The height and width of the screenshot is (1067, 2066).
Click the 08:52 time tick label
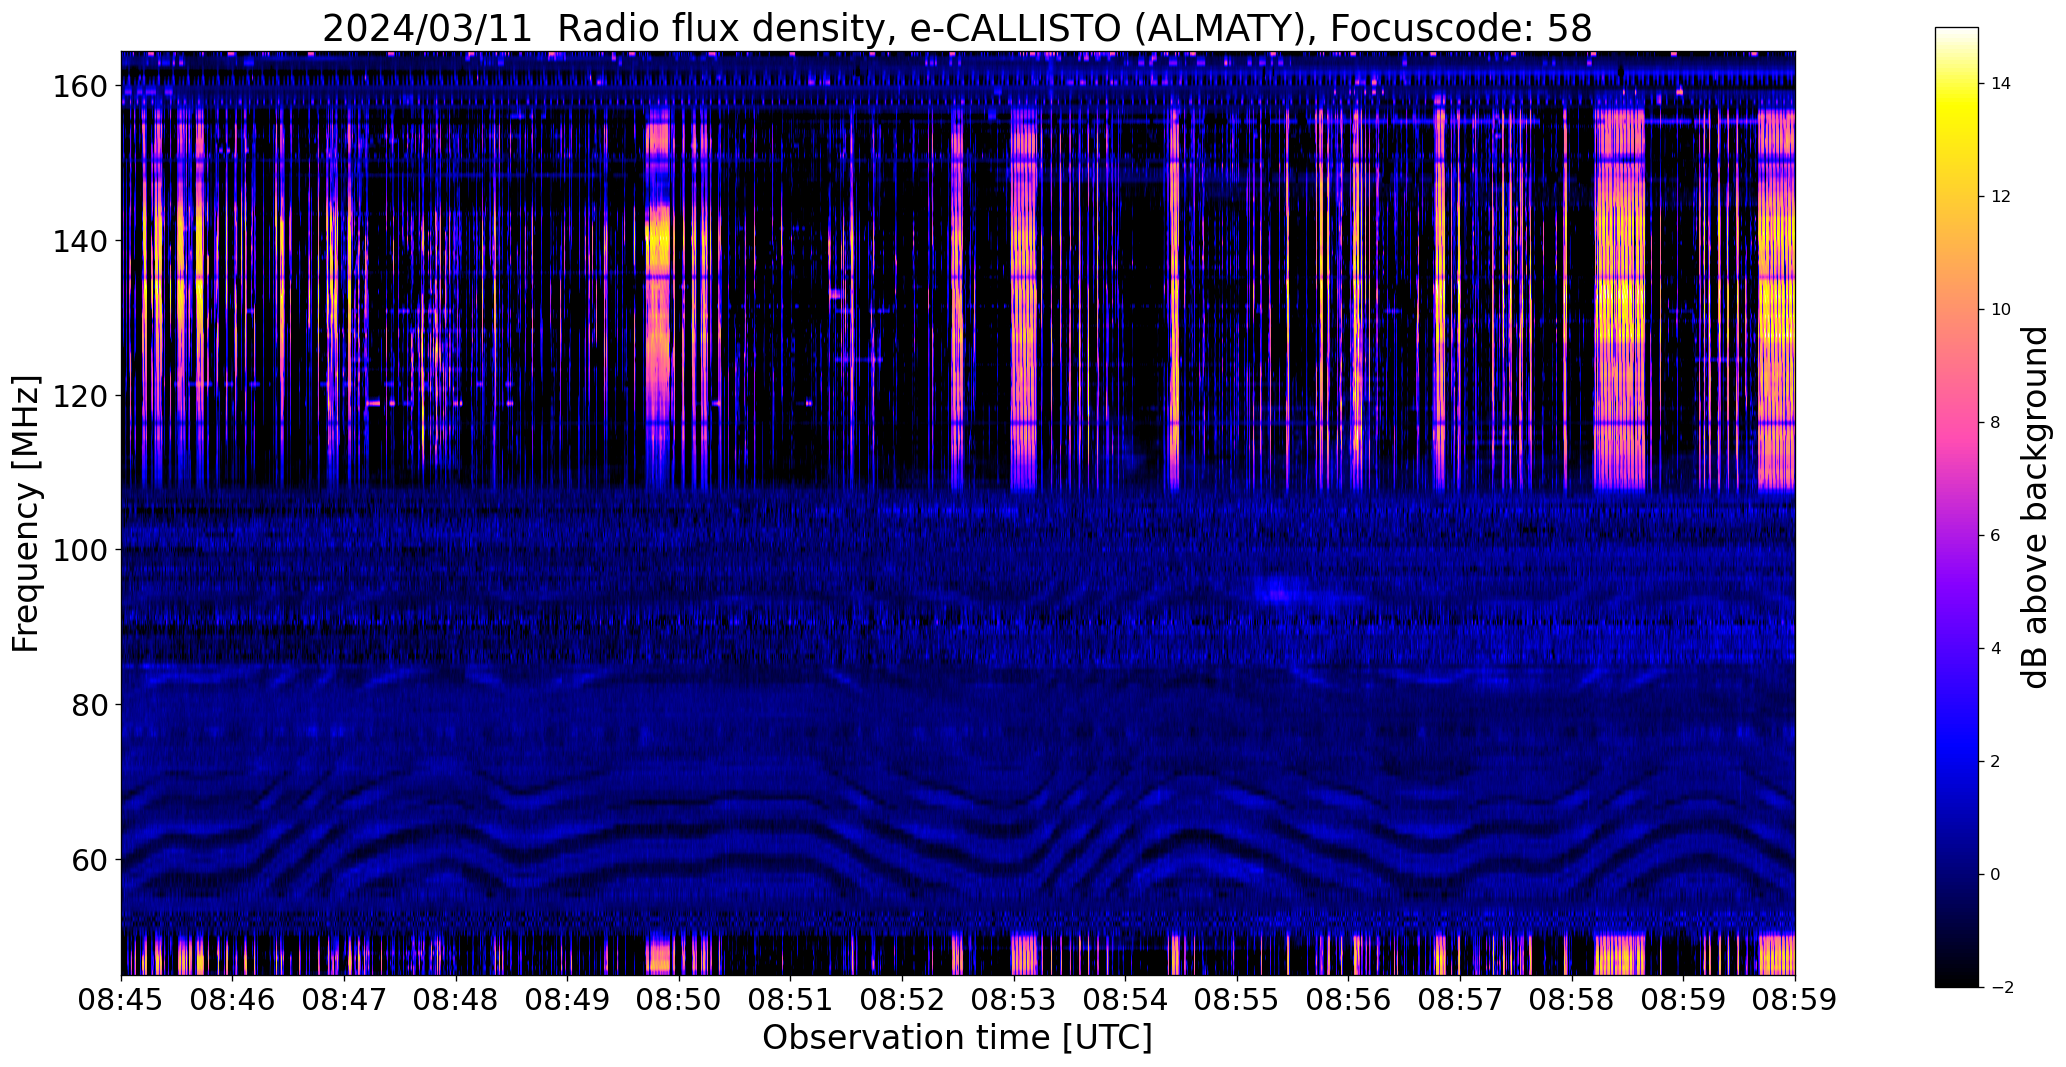coord(902,1001)
